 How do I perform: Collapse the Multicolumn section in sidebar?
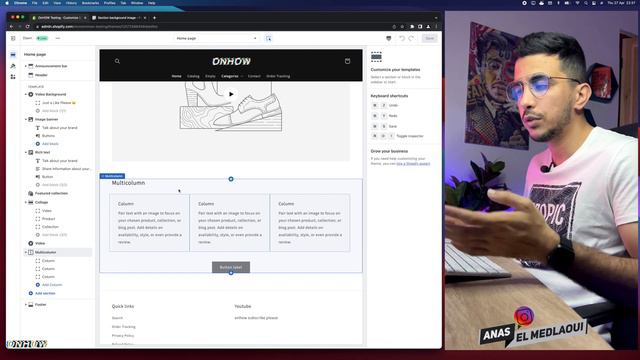click(x=26, y=252)
